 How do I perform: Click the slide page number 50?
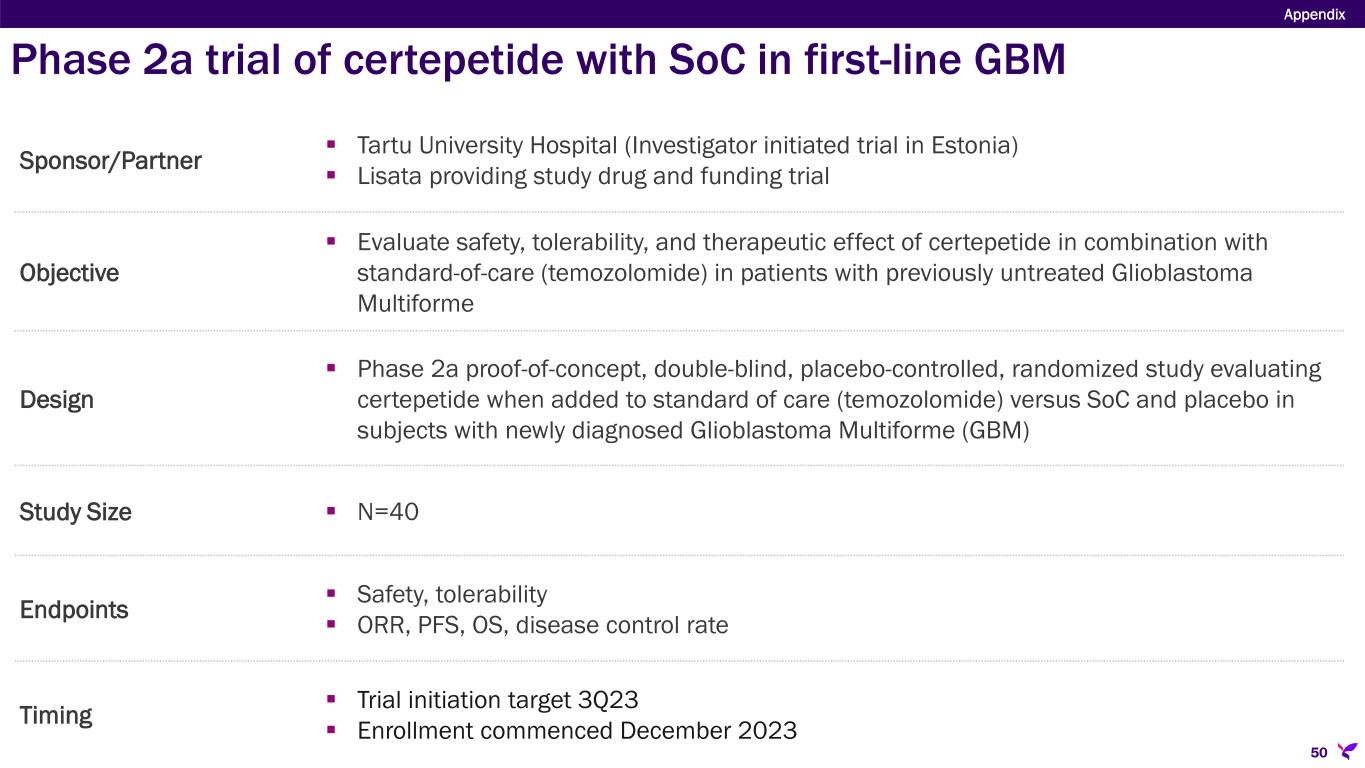(x=1318, y=752)
